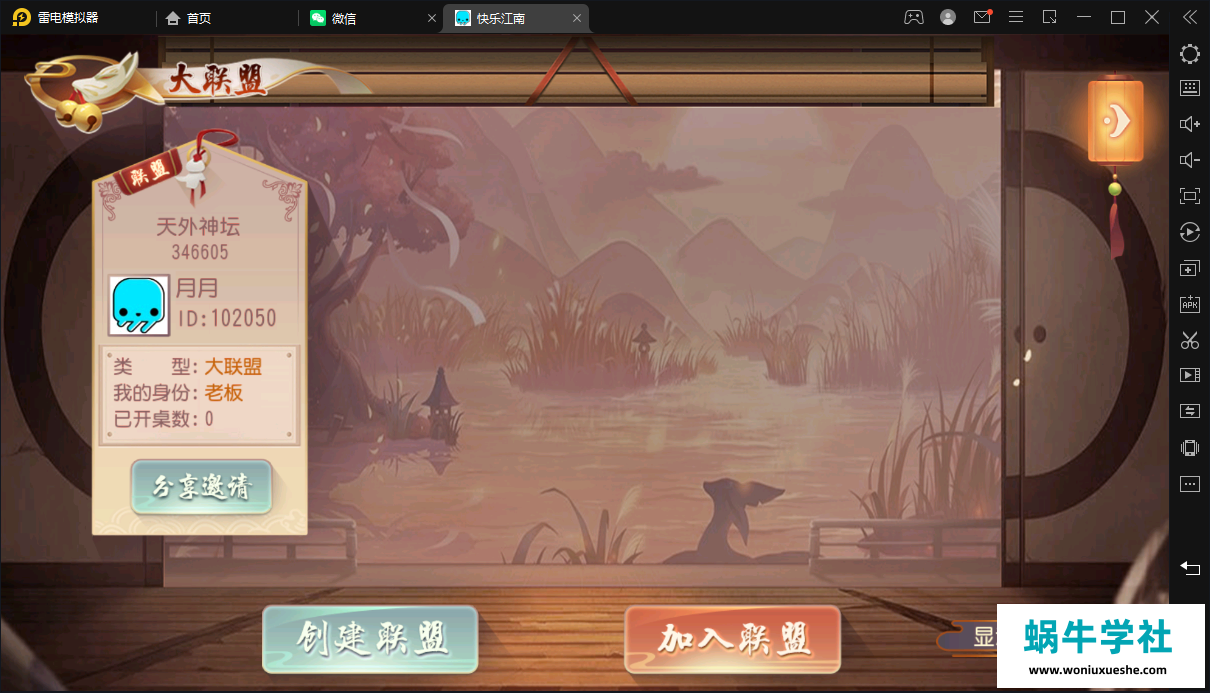Increase volume with the speaker-plus icon

tap(1189, 123)
